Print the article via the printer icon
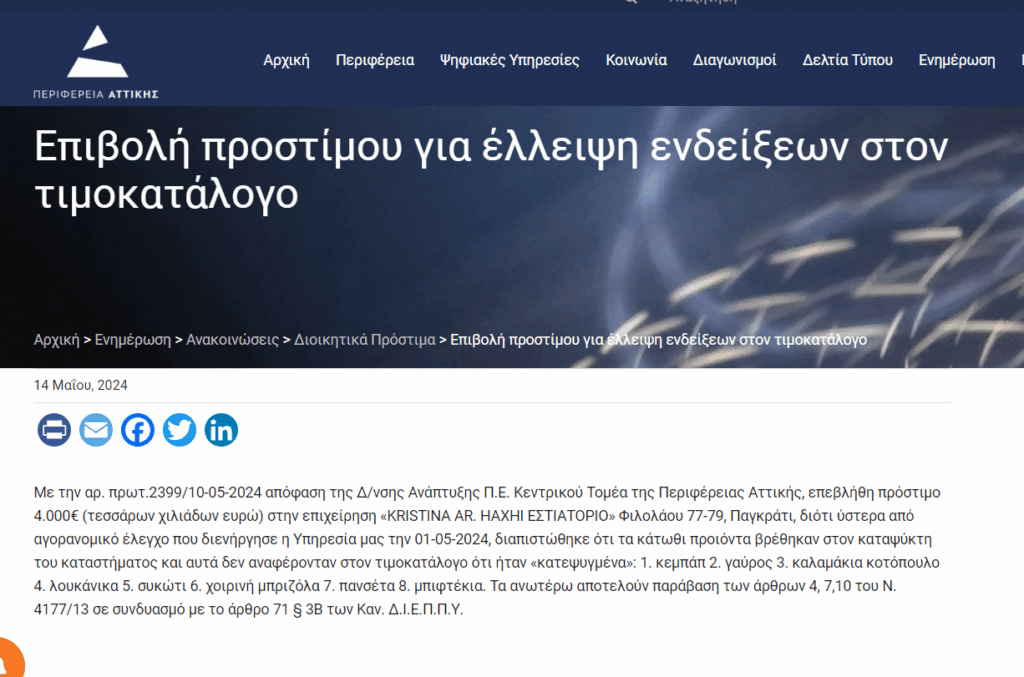This screenshot has width=1024, height=677. pyautogui.click(x=54, y=430)
